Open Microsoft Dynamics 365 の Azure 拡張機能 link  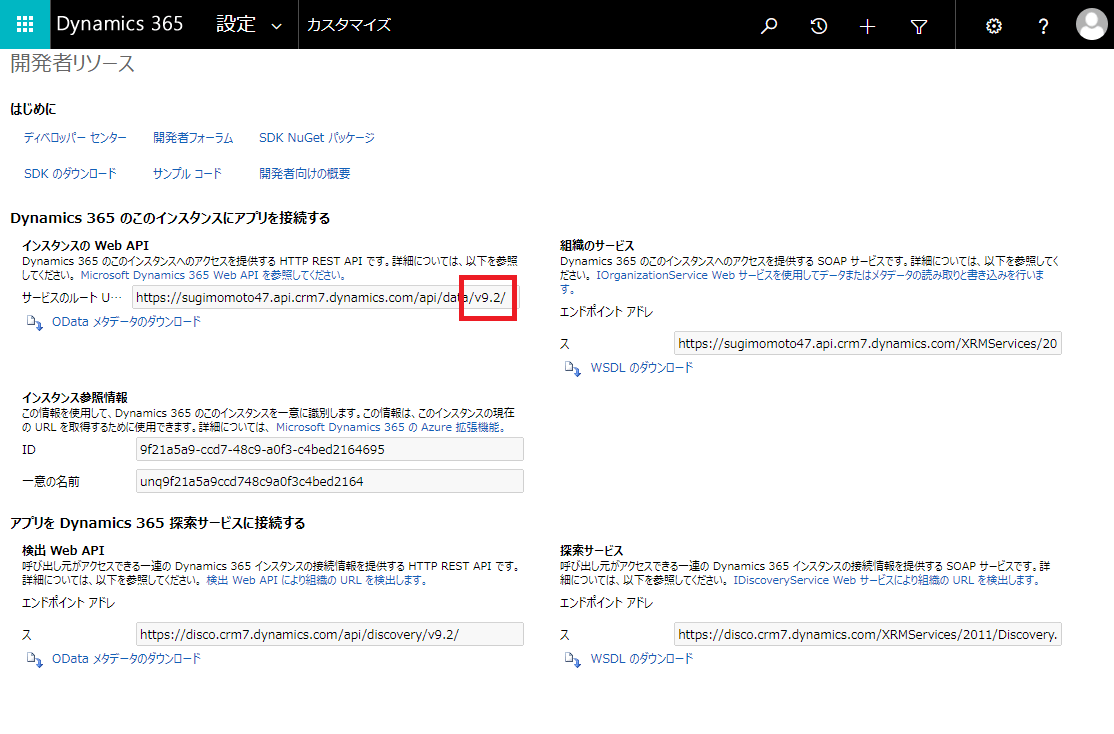click(391, 427)
